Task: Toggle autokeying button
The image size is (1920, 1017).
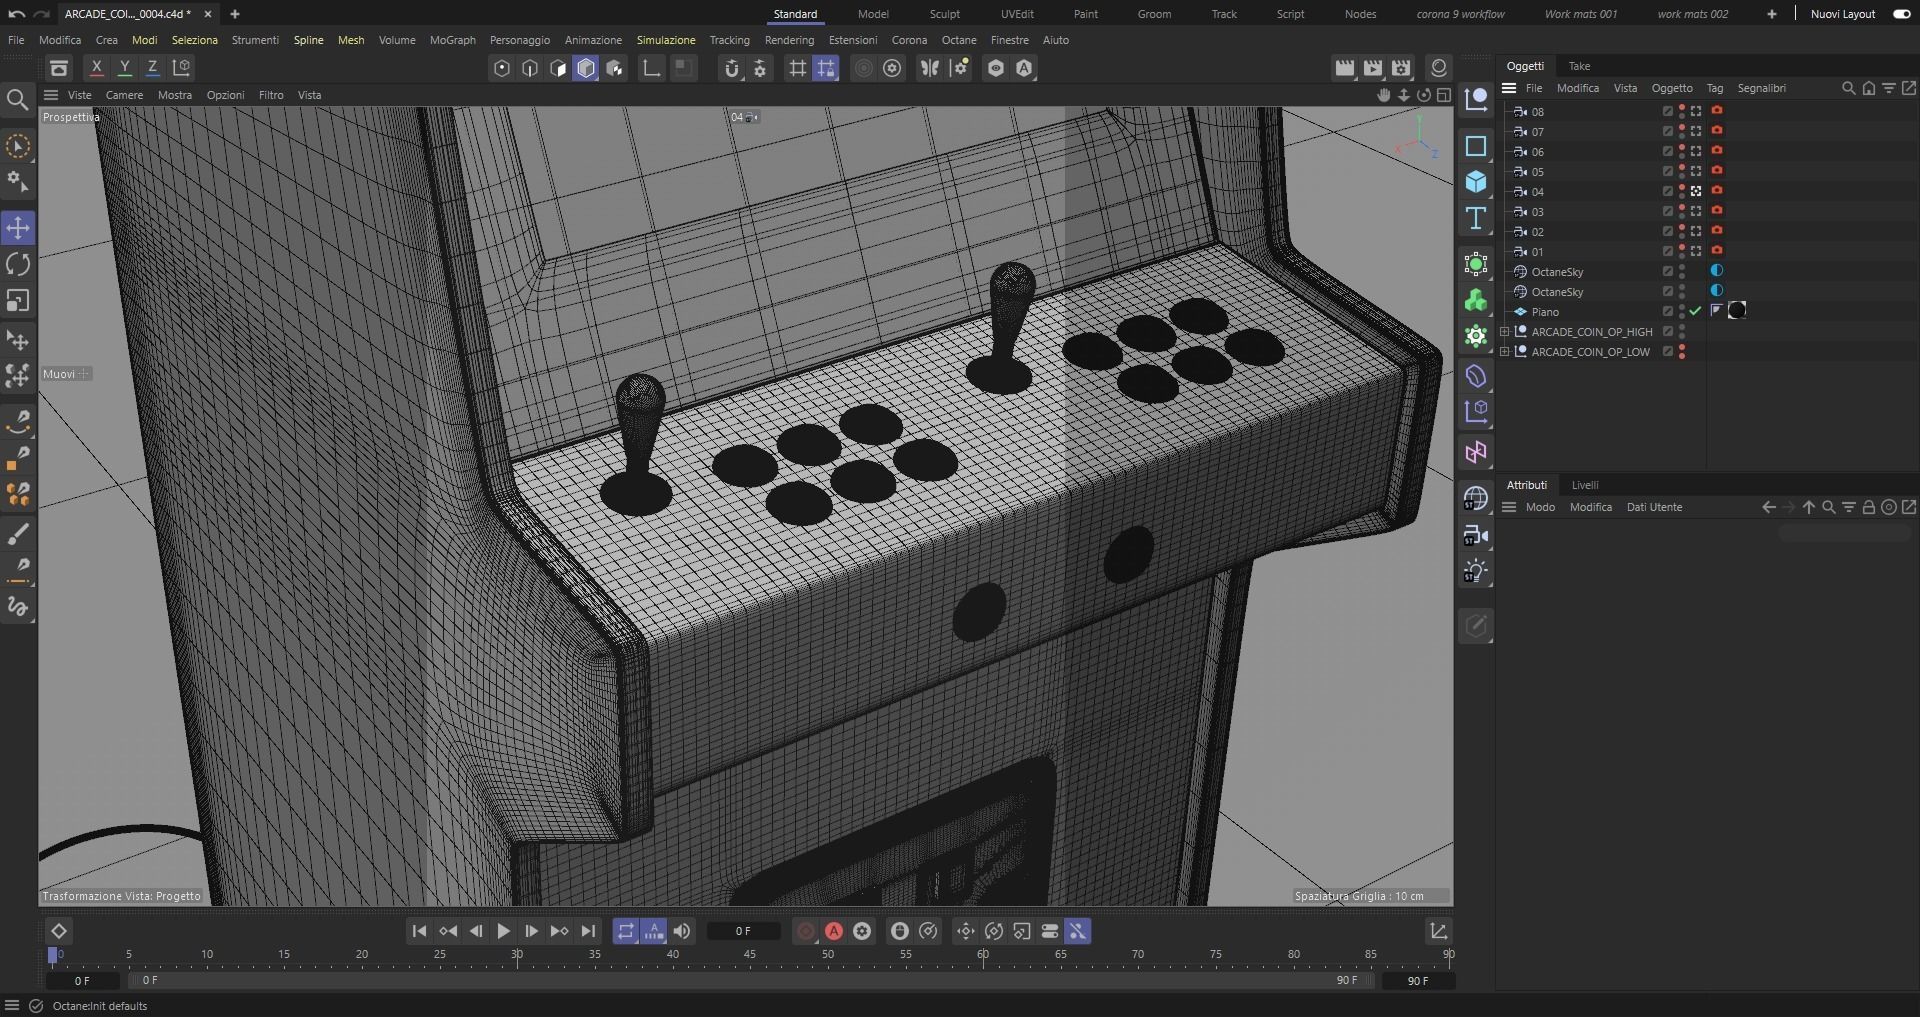Action: [834, 931]
